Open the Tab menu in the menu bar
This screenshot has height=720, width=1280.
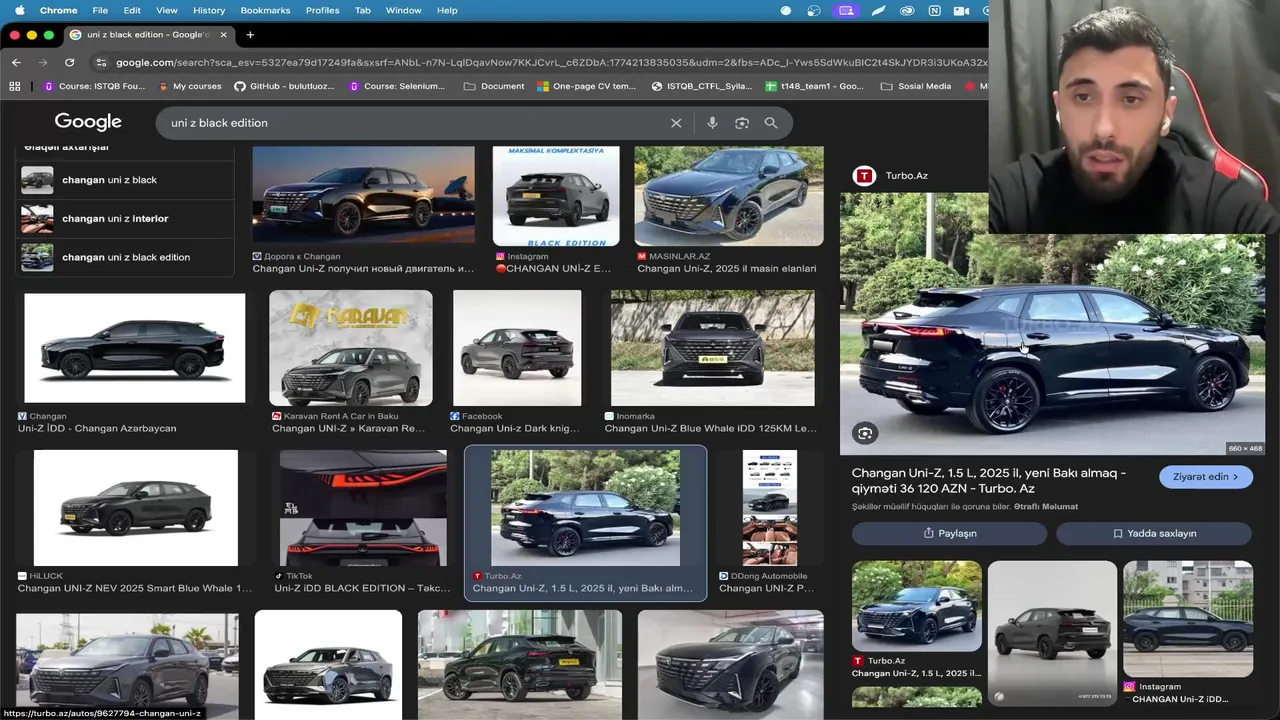click(x=363, y=10)
